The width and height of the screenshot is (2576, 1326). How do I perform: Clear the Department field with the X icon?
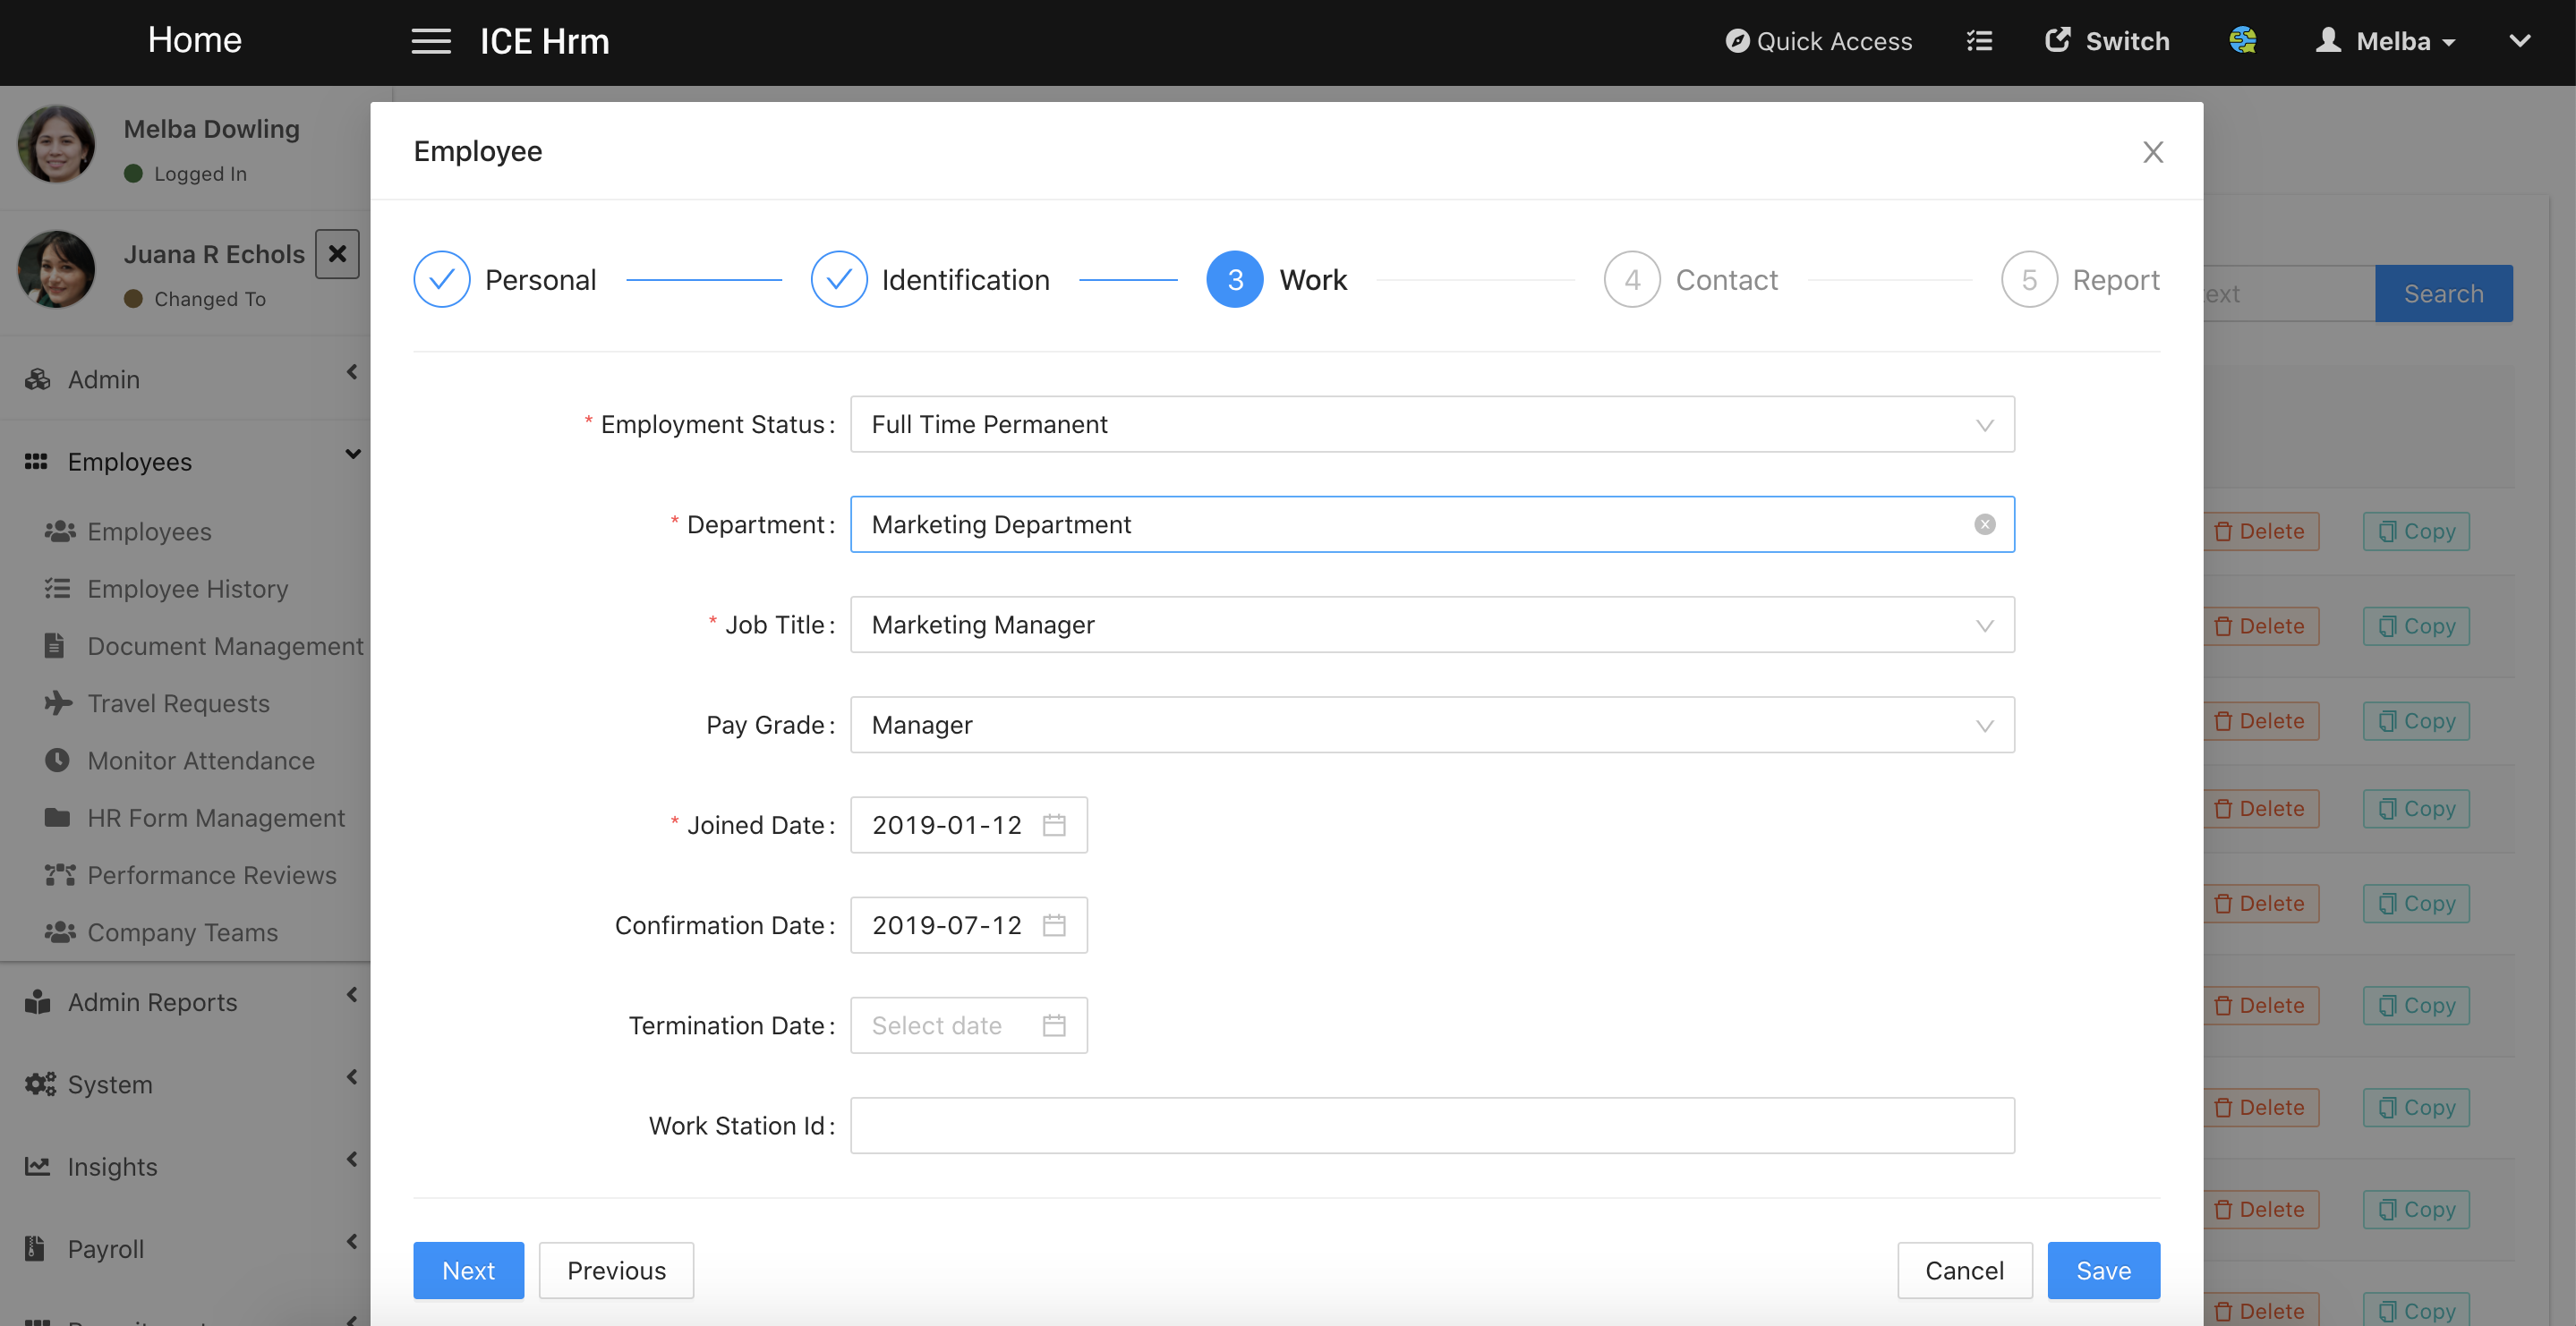click(x=1984, y=524)
